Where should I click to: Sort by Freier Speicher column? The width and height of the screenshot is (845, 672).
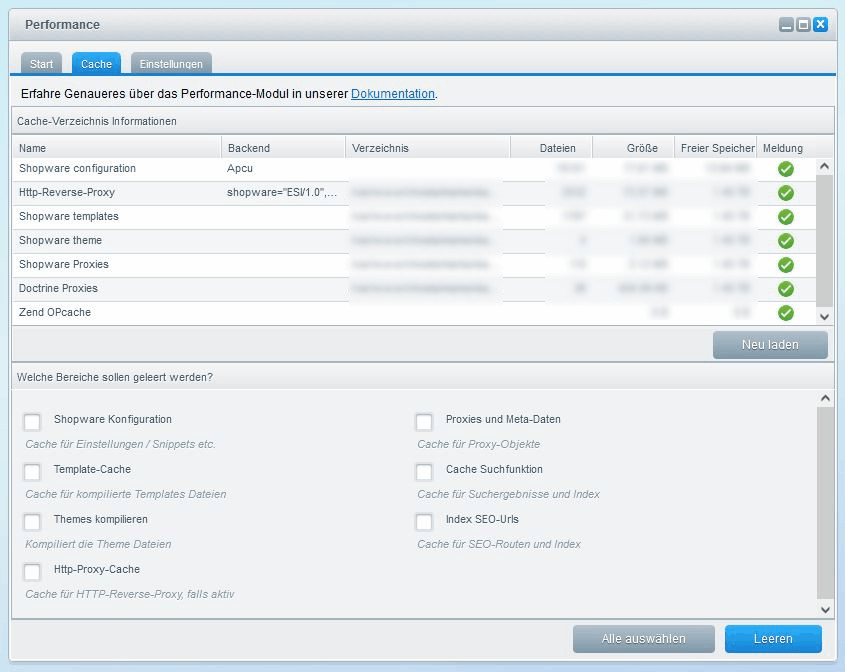(x=716, y=148)
